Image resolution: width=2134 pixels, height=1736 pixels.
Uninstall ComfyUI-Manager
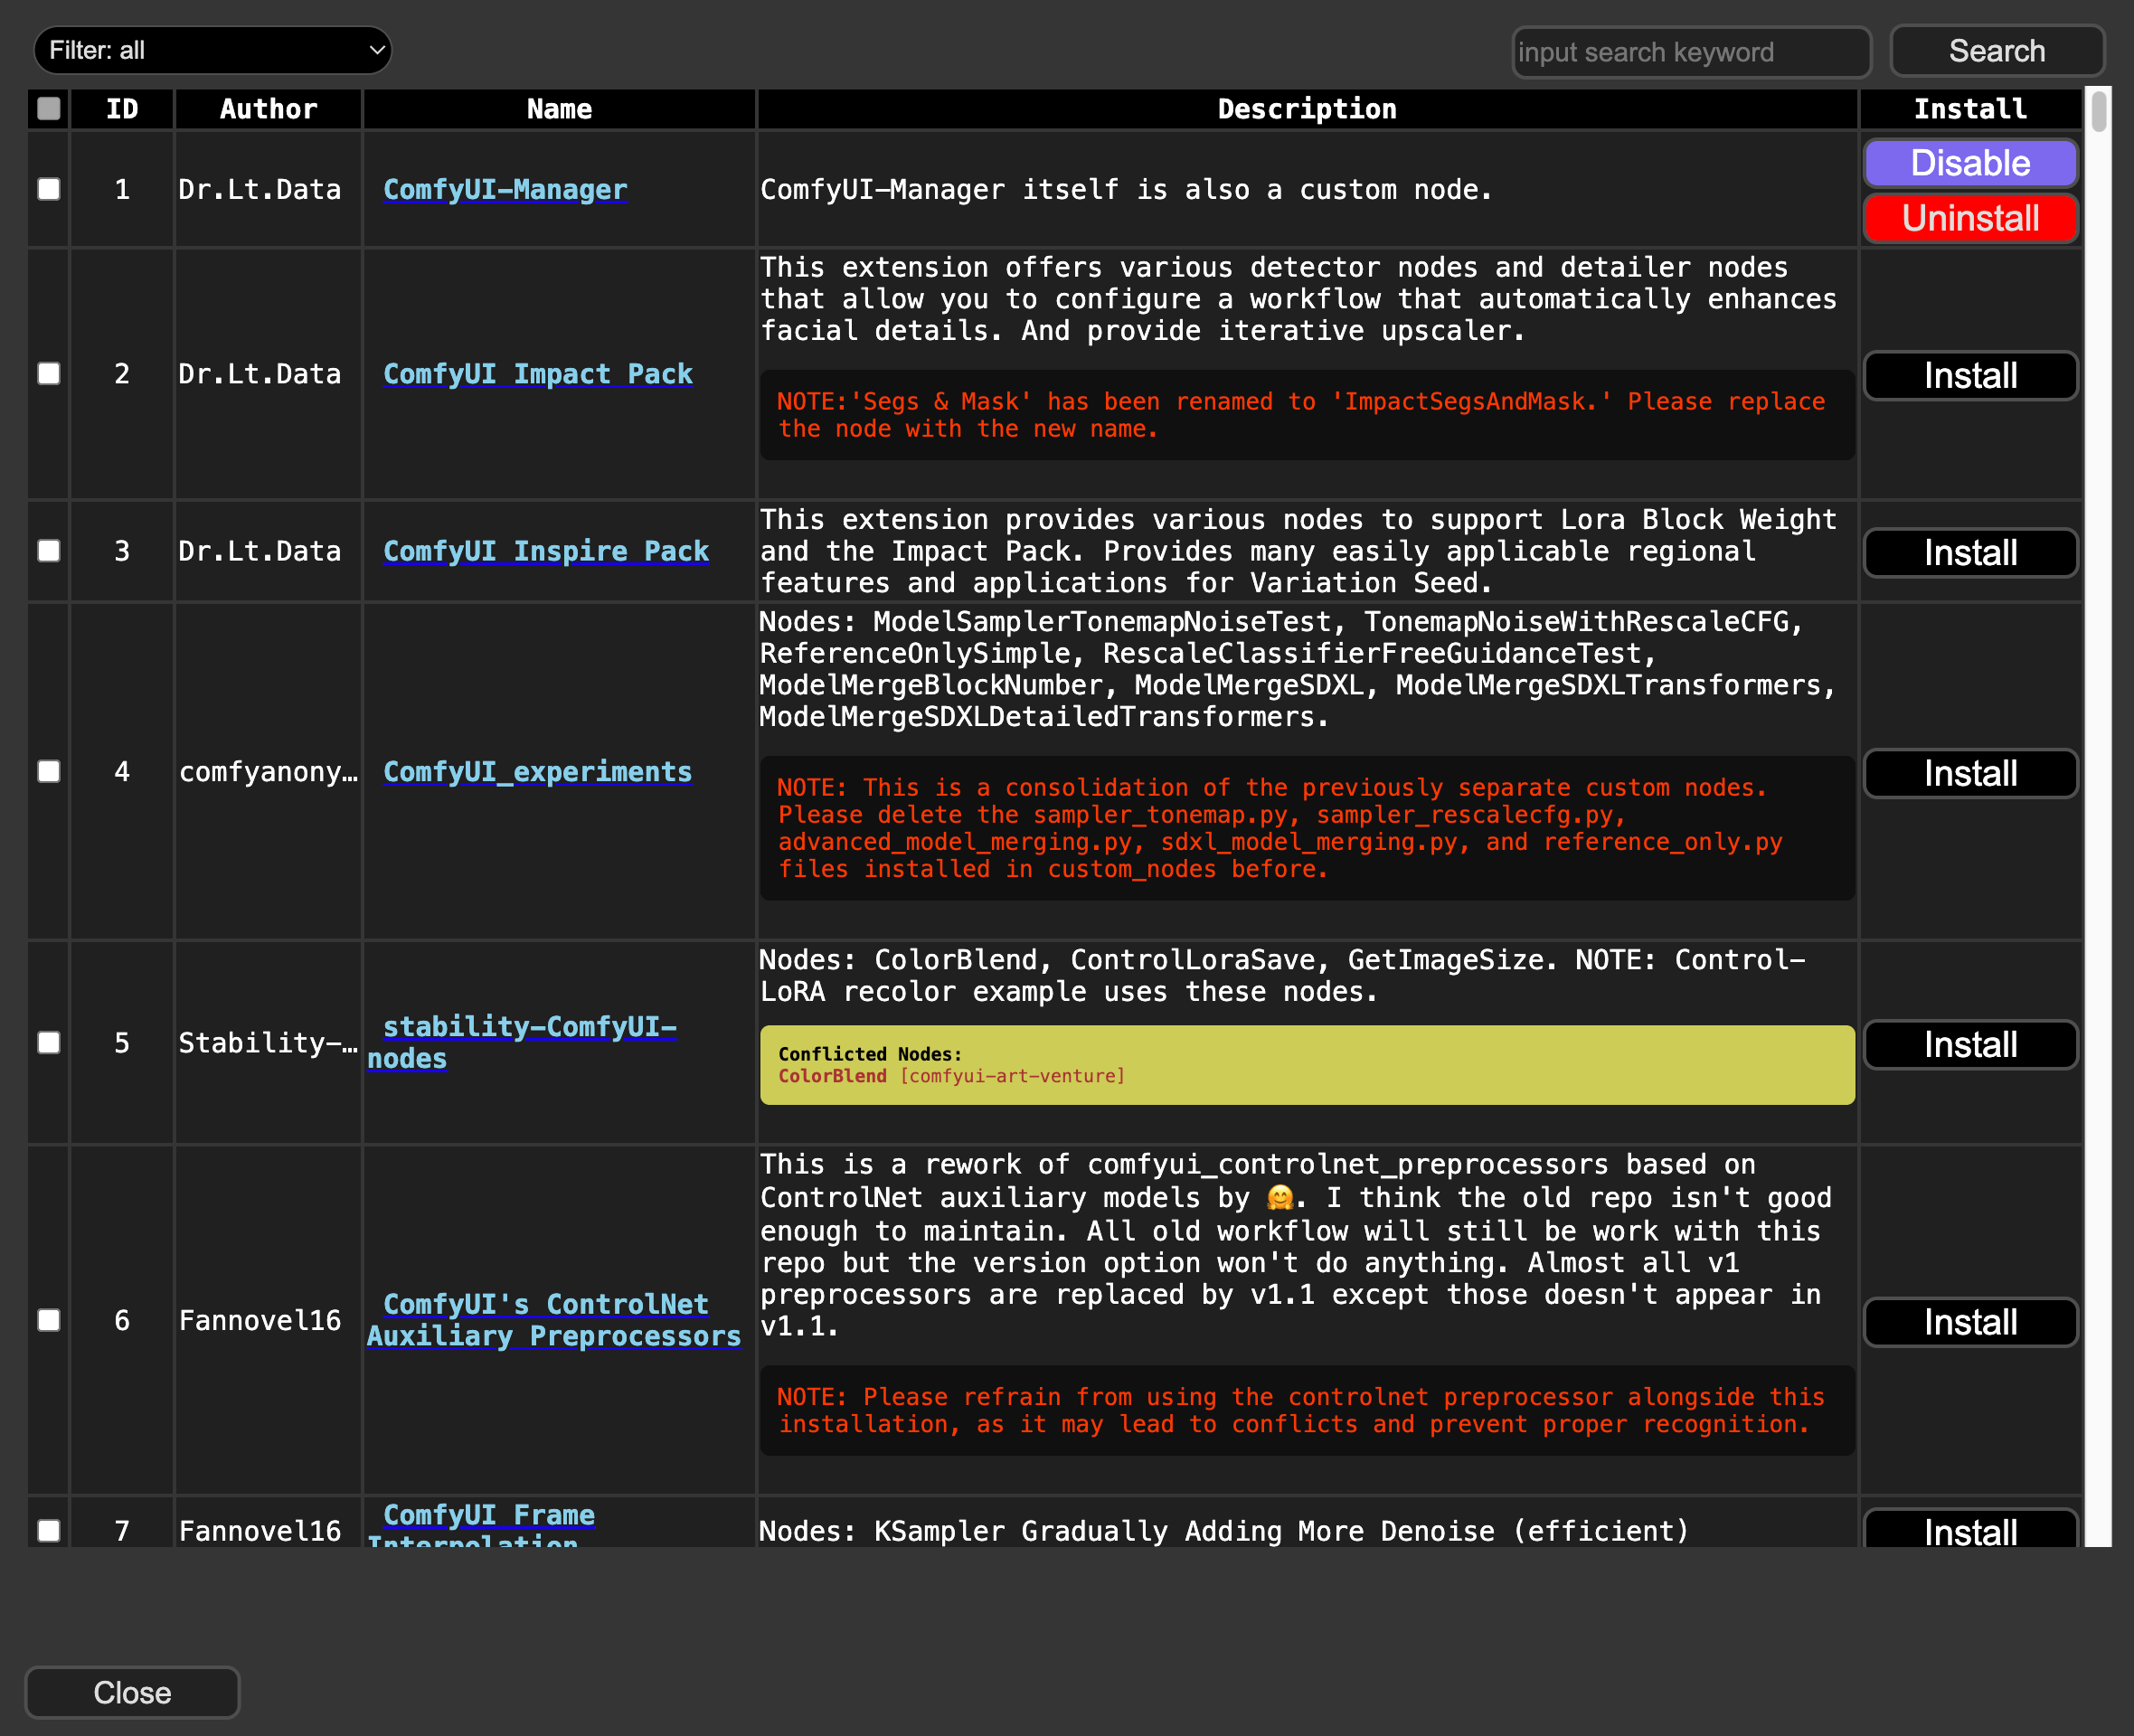pyautogui.click(x=1970, y=218)
